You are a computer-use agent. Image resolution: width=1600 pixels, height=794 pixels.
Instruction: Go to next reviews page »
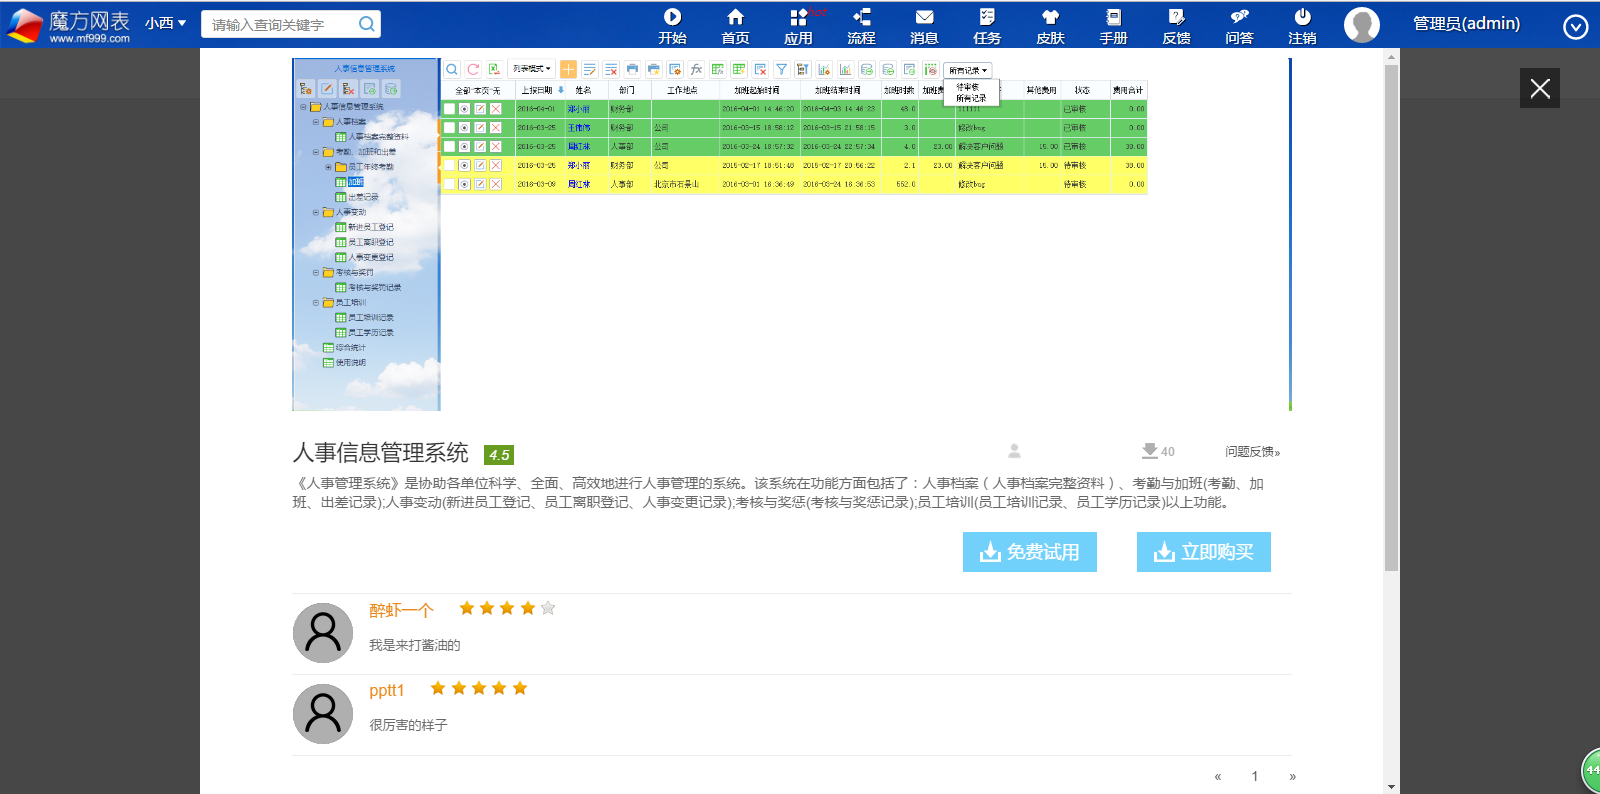click(1292, 776)
